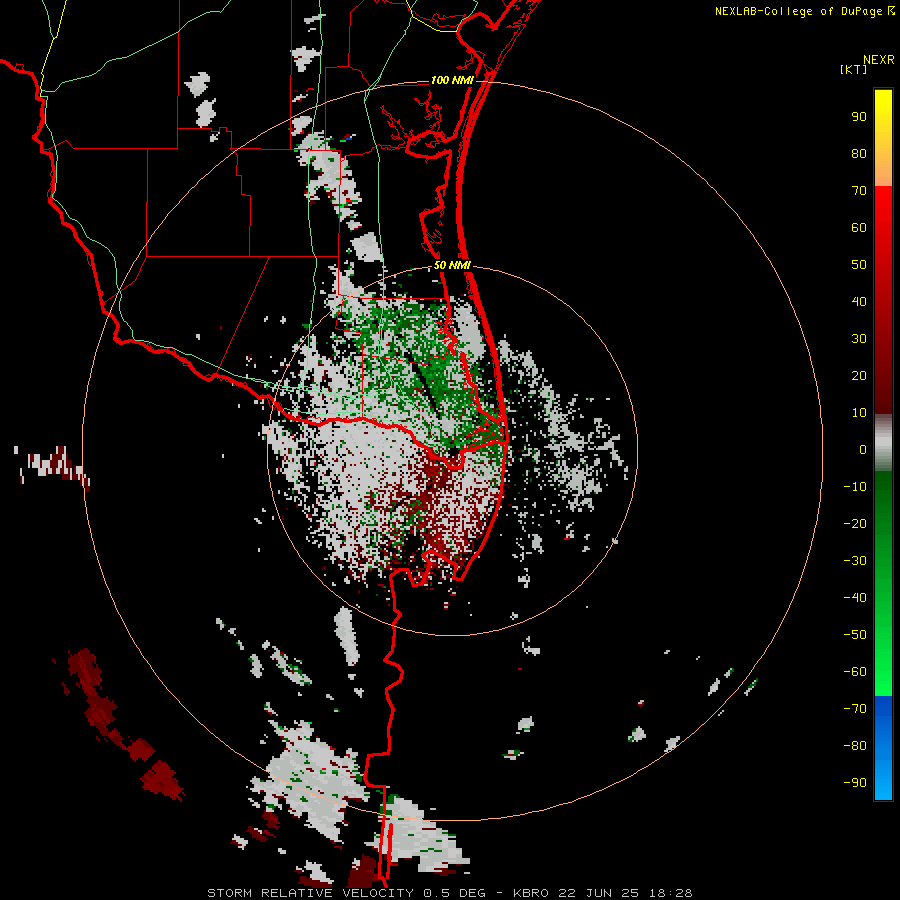This screenshot has height=900, width=900.
Task: Click the NEXR label above the color scale
Action: (x=879, y=60)
